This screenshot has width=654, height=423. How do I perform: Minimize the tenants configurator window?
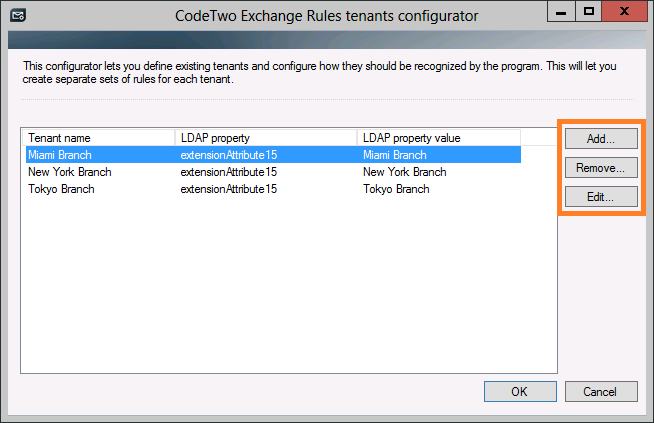(561, 11)
